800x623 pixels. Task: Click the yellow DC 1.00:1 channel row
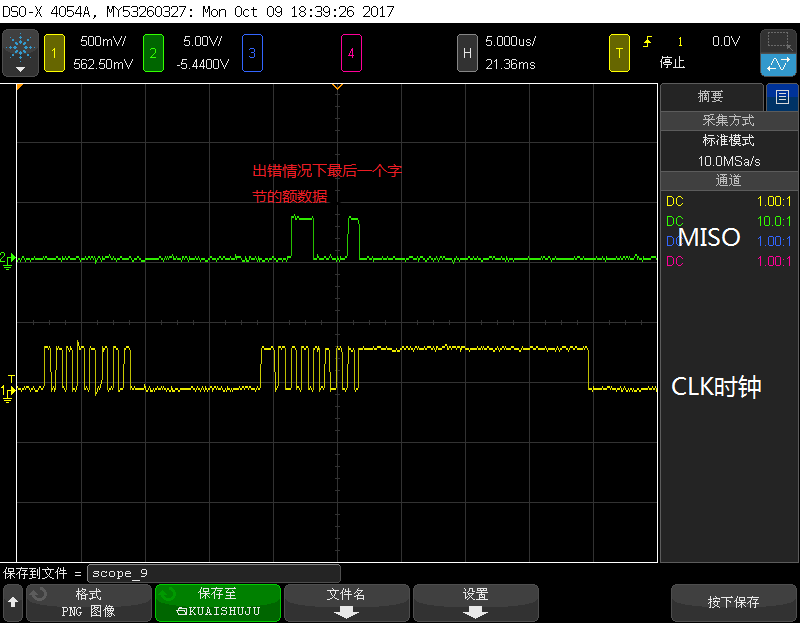coord(729,202)
